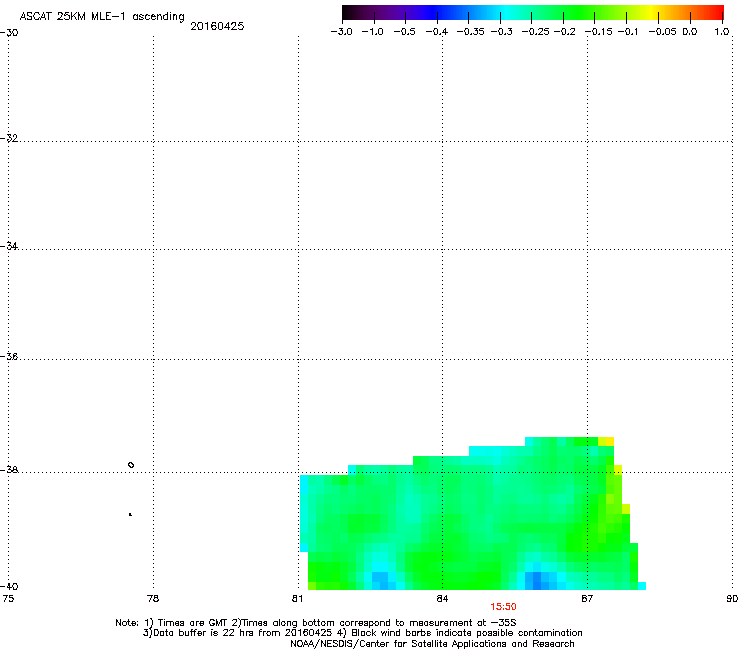The width and height of the screenshot is (740, 650).
Task: Click the red 15:50 time label
Action: [x=503, y=607]
